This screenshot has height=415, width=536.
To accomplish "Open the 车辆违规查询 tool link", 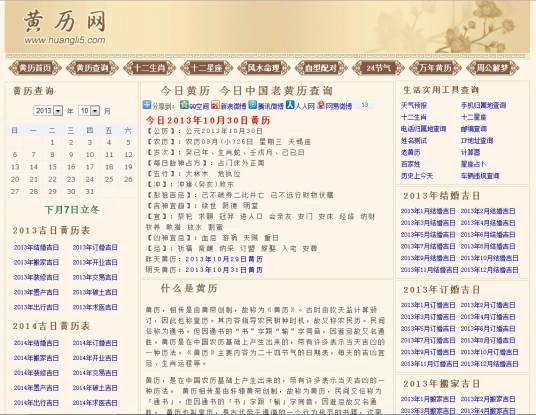I will (480, 176).
